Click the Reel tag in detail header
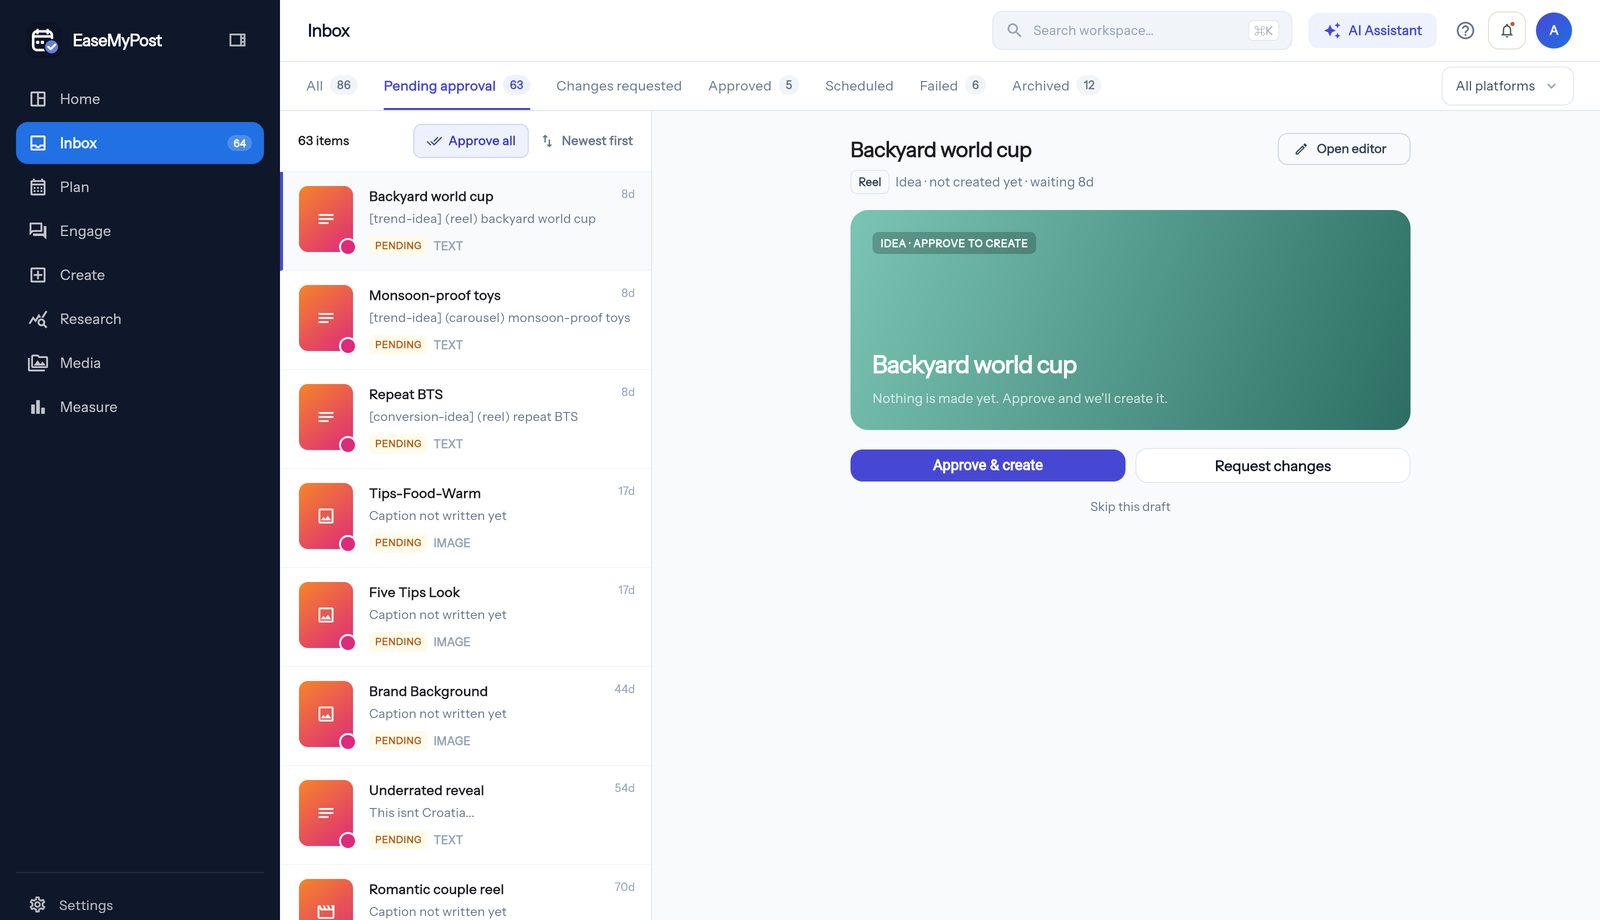This screenshot has height=920, width=1600. click(869, 182)
